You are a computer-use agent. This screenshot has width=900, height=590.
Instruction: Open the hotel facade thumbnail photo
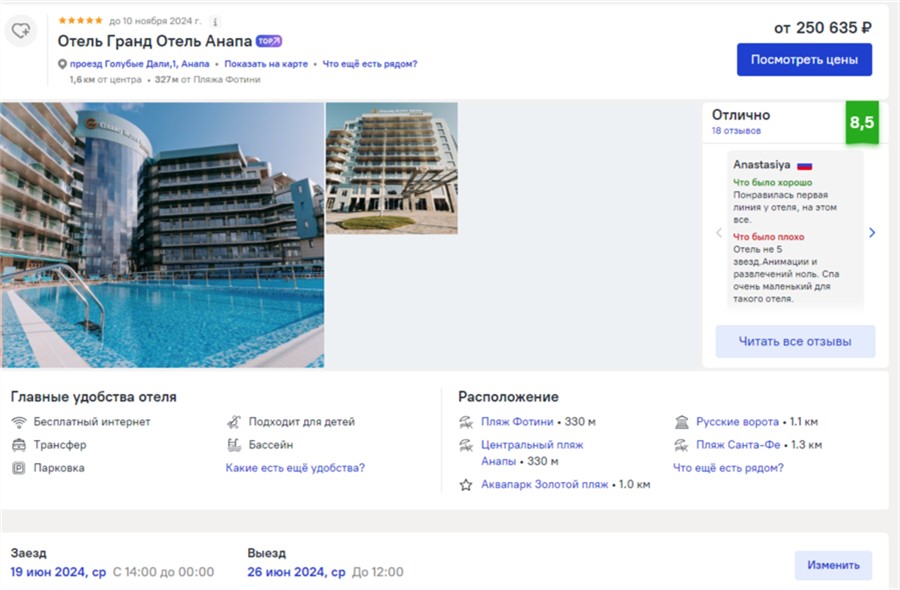pyautogui.click(x=391, y=168)
